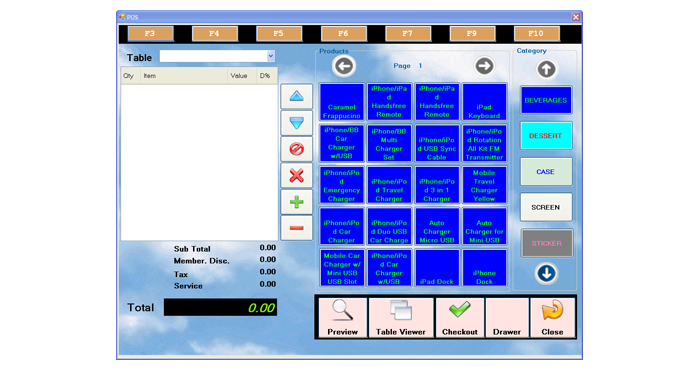The width and height of the screenshot is (700, 371).
Task: Open cash Drawer button
Action: 507,317
